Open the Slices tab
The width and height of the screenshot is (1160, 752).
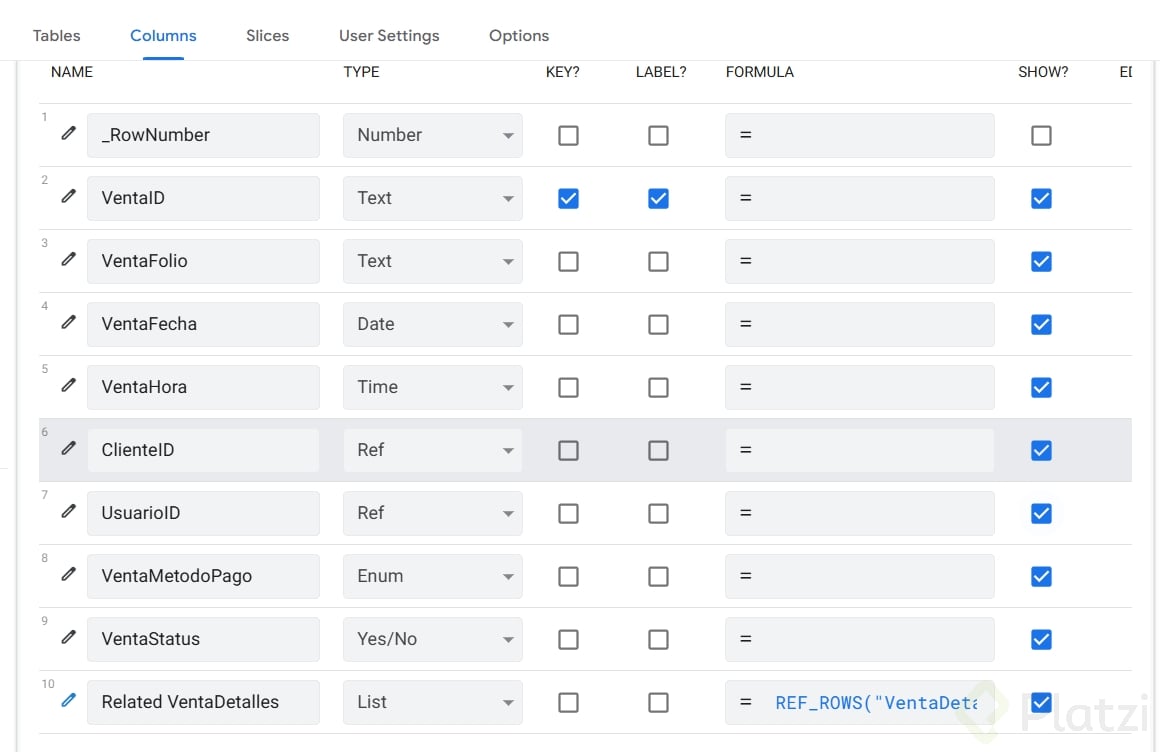(267, 35)
